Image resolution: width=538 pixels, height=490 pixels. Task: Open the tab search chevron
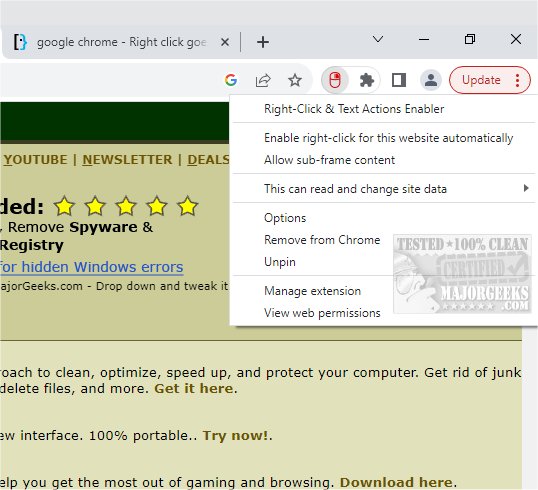coord(378,39)
